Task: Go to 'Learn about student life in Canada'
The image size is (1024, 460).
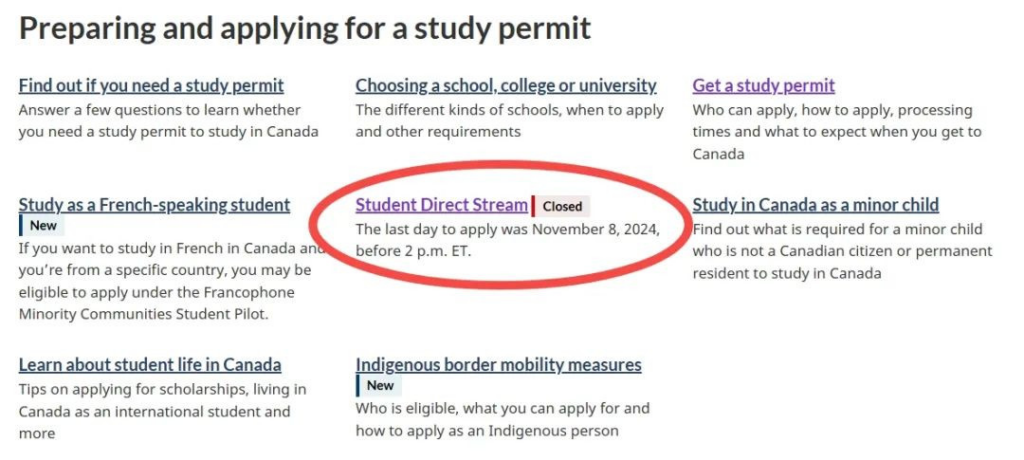Action: tap(150, 365)
